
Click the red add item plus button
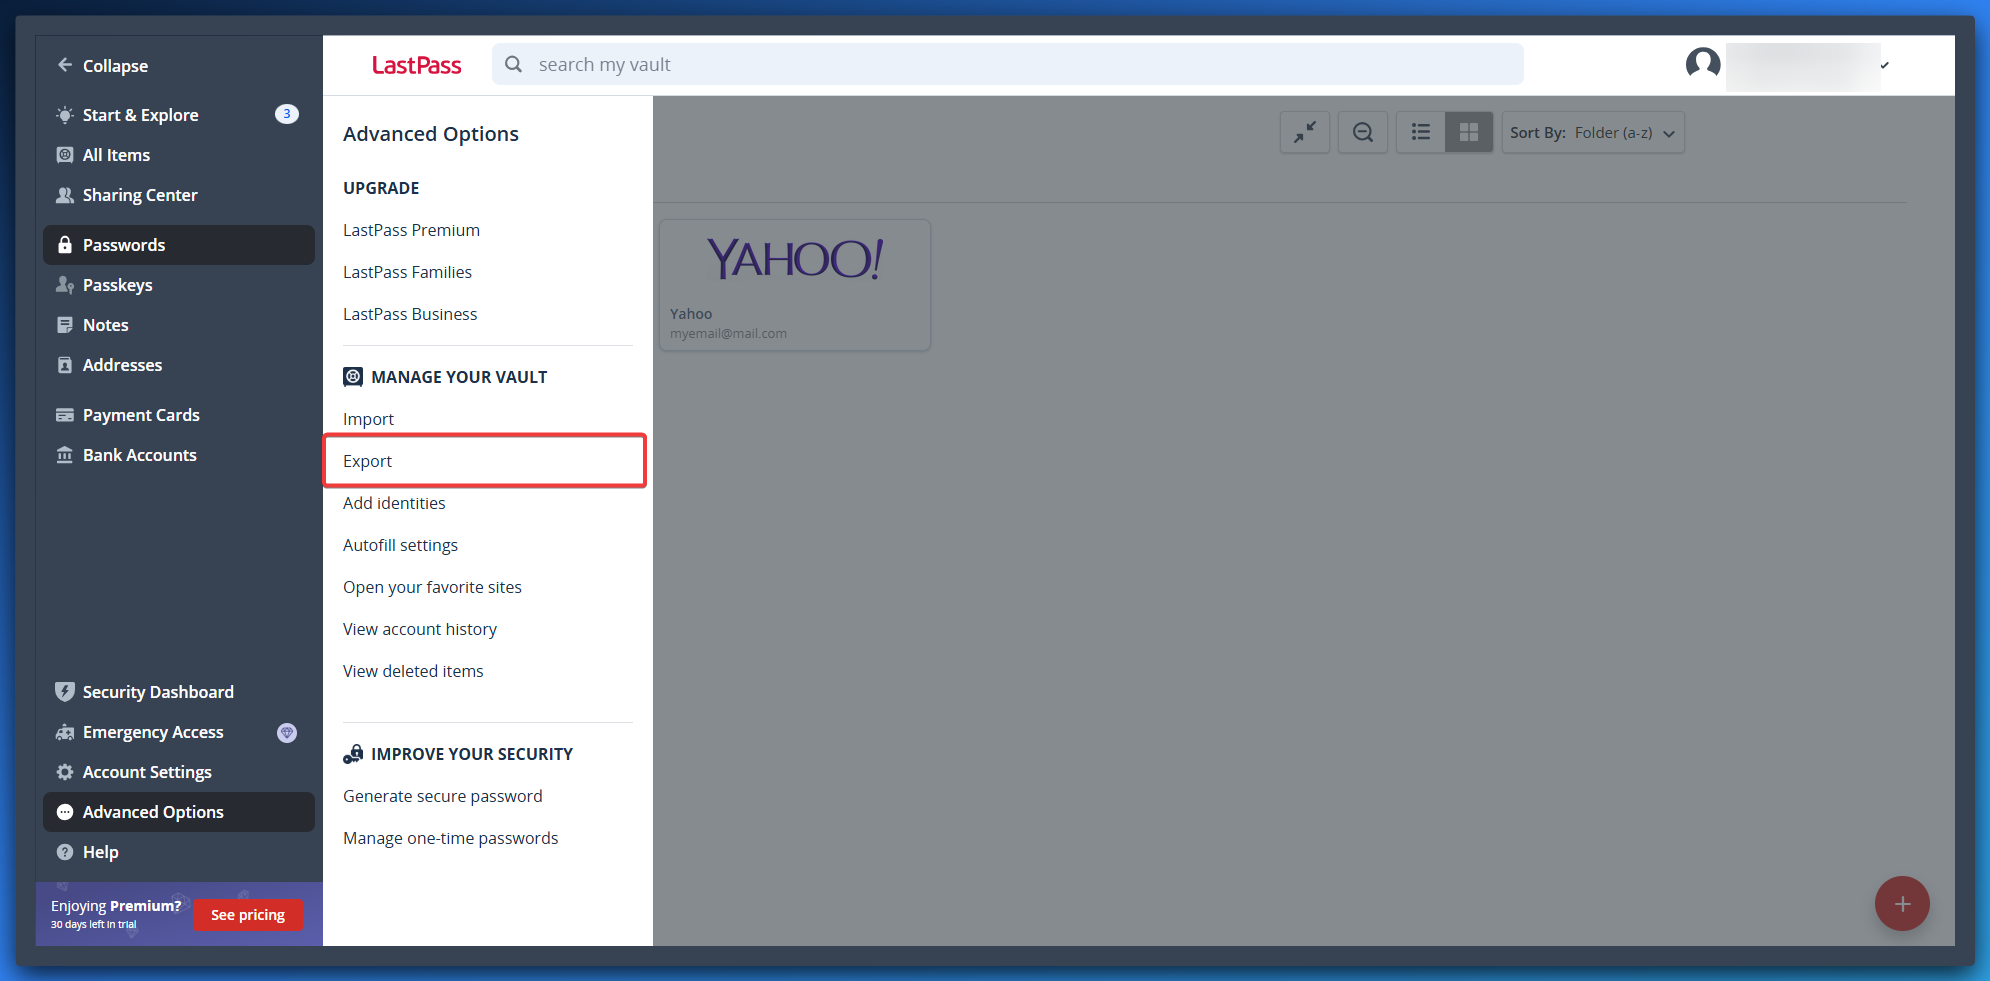pos(1901,903)
